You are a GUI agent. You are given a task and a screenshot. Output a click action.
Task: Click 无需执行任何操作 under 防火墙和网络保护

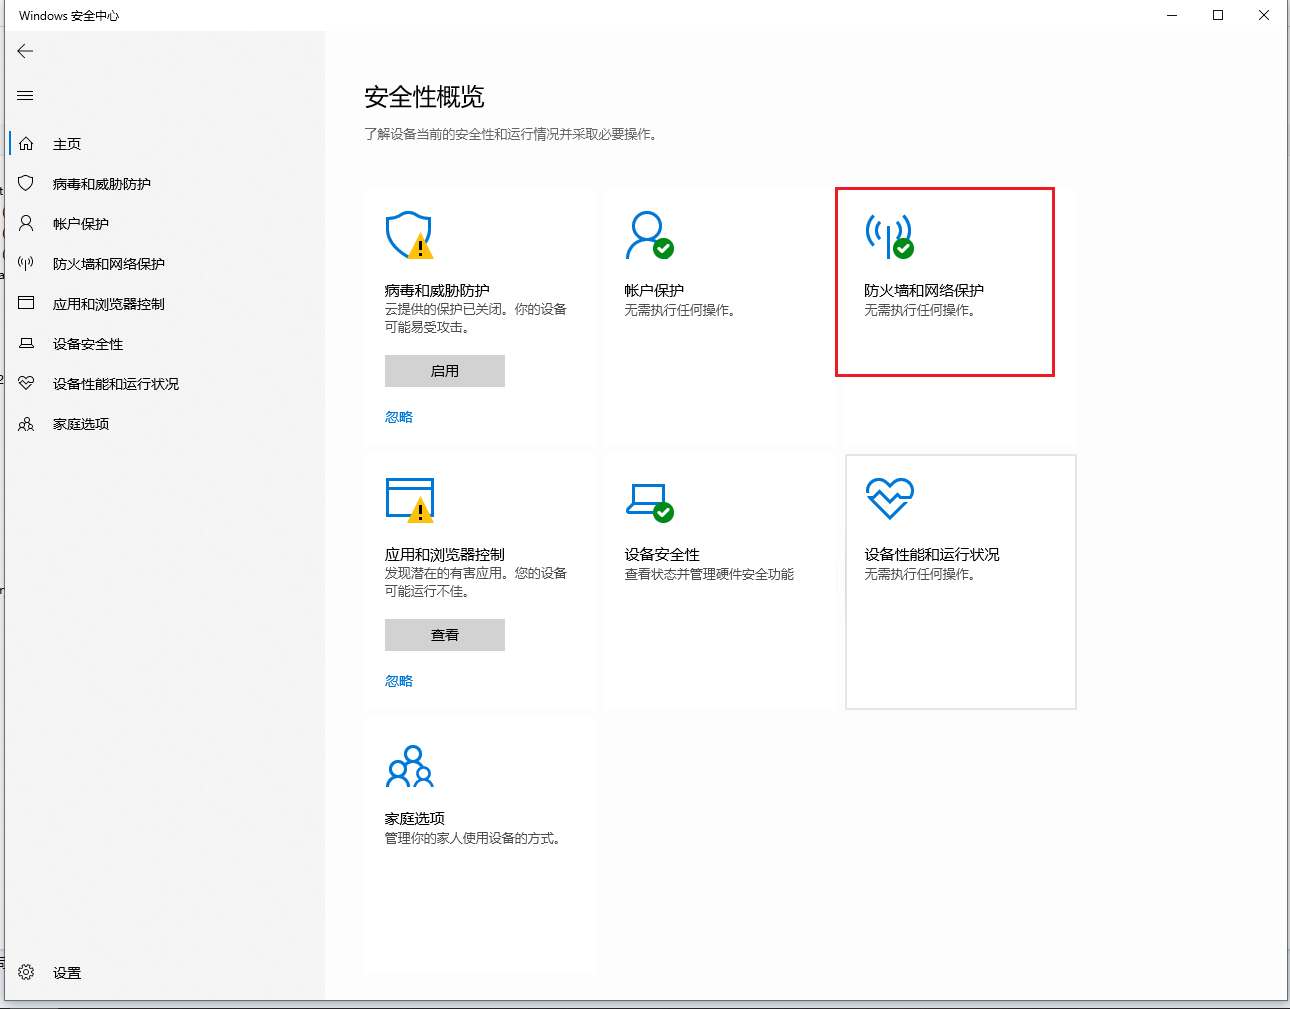coord(920,310)
